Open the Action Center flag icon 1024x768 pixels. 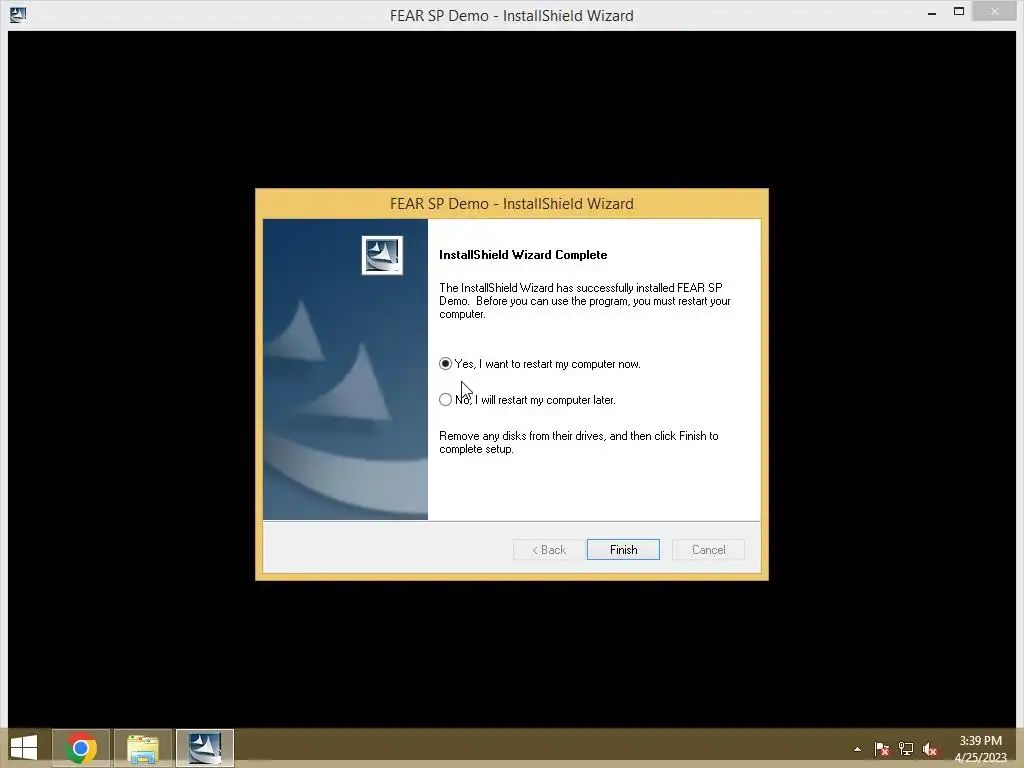(882, 749)
